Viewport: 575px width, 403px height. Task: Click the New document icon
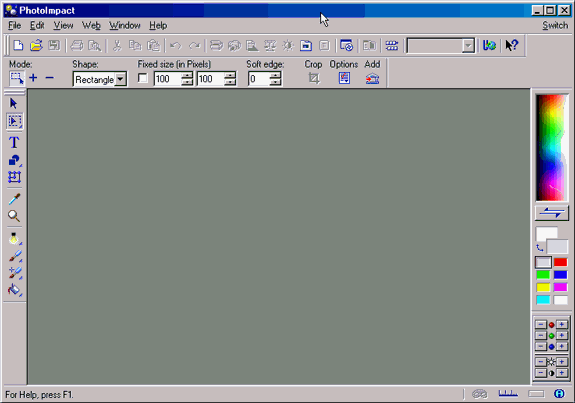(x=18, y=45)
